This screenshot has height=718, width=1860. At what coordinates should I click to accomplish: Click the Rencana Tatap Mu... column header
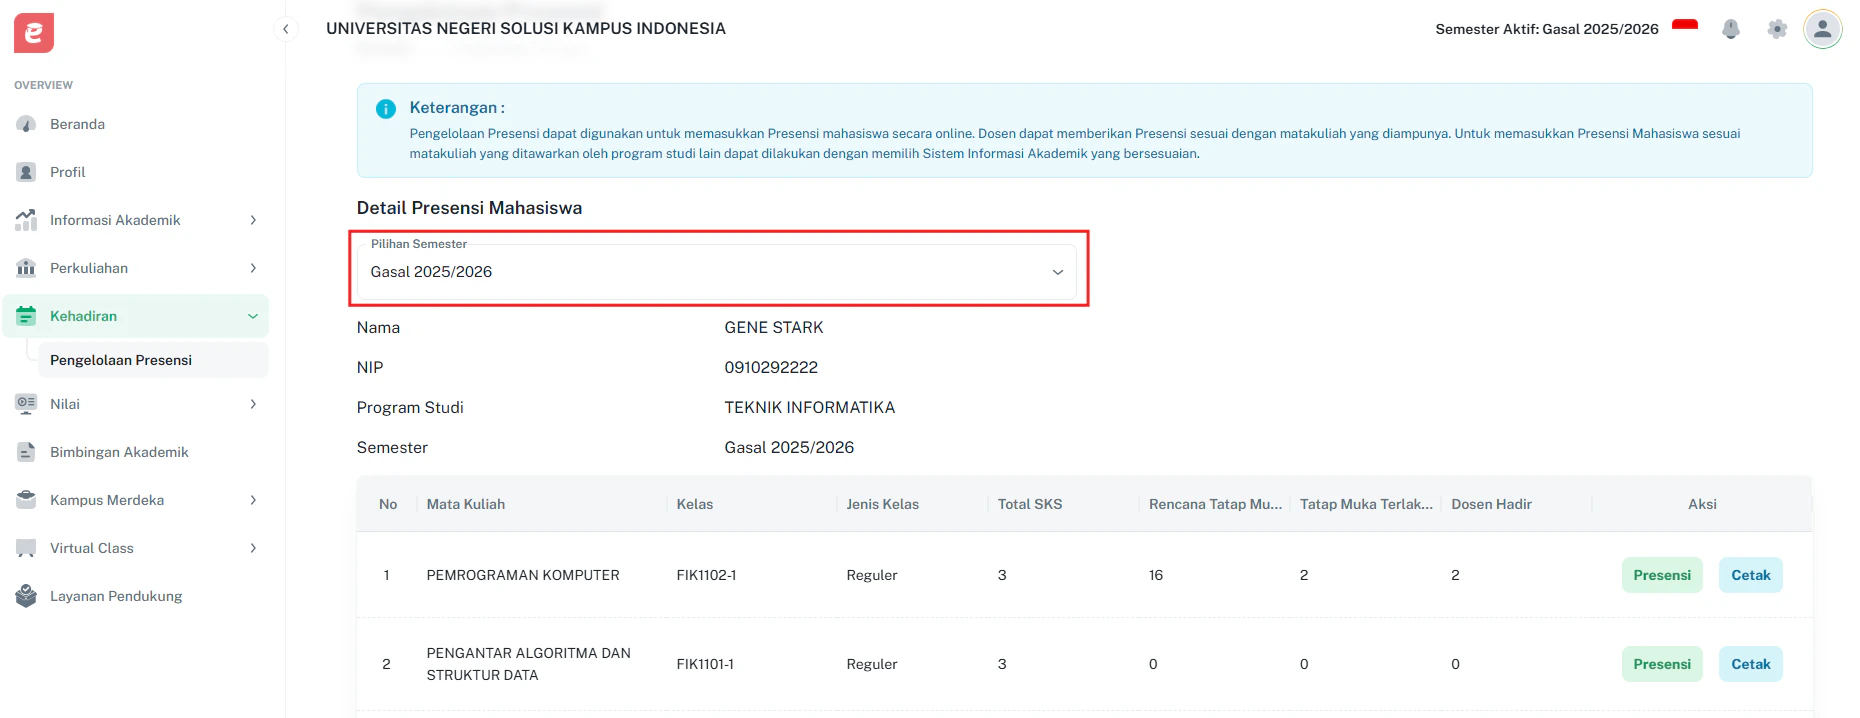pyautogui.click(x=1215, y=504)
